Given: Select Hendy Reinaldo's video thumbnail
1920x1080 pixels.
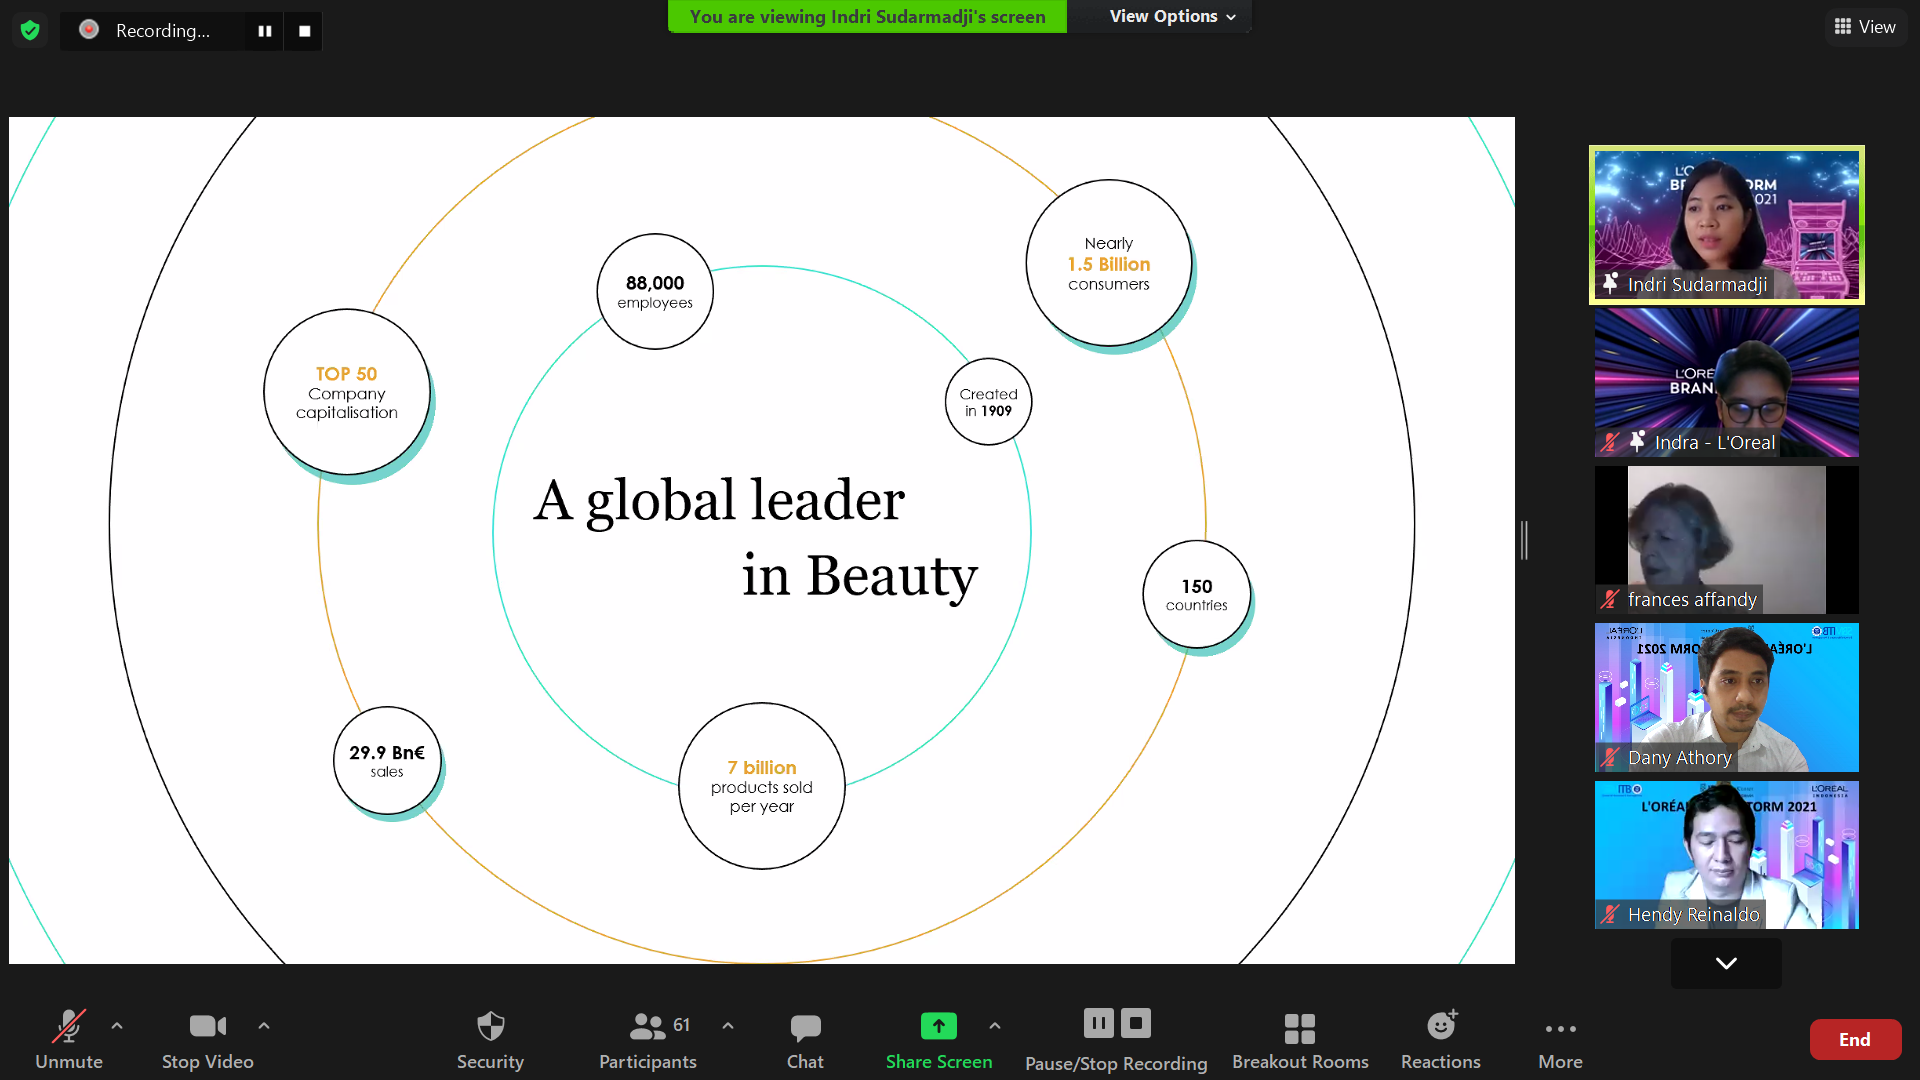Looking at the screenshot, I should (x=1727, y=855).
